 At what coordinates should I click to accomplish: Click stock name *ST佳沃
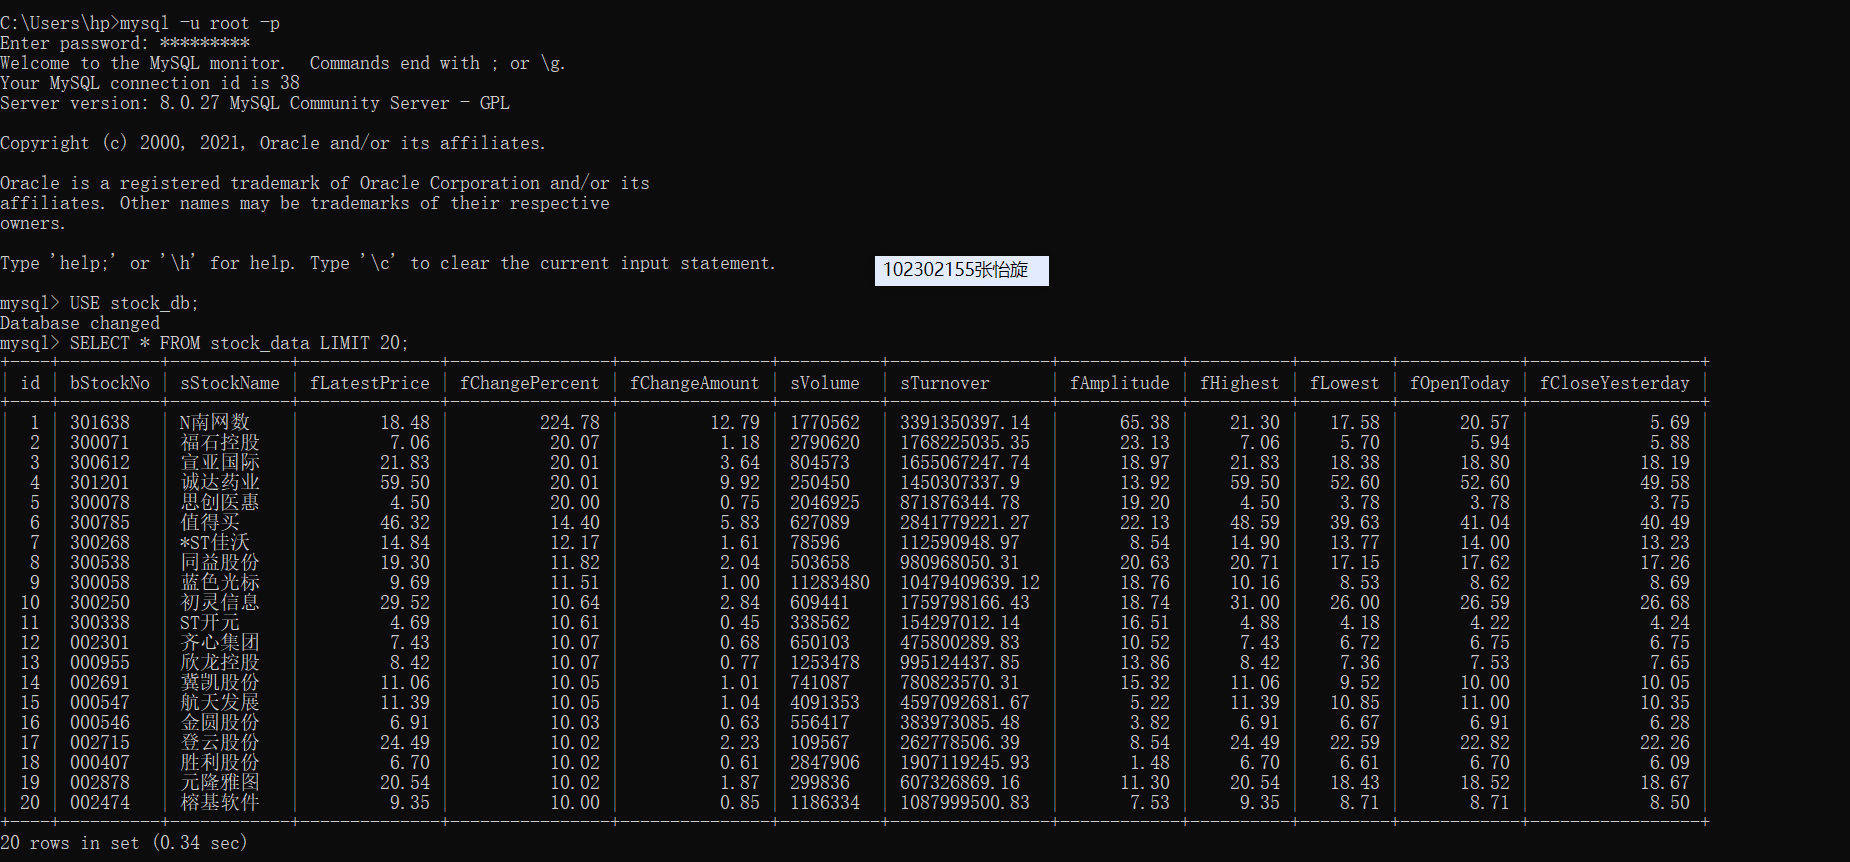215,543
